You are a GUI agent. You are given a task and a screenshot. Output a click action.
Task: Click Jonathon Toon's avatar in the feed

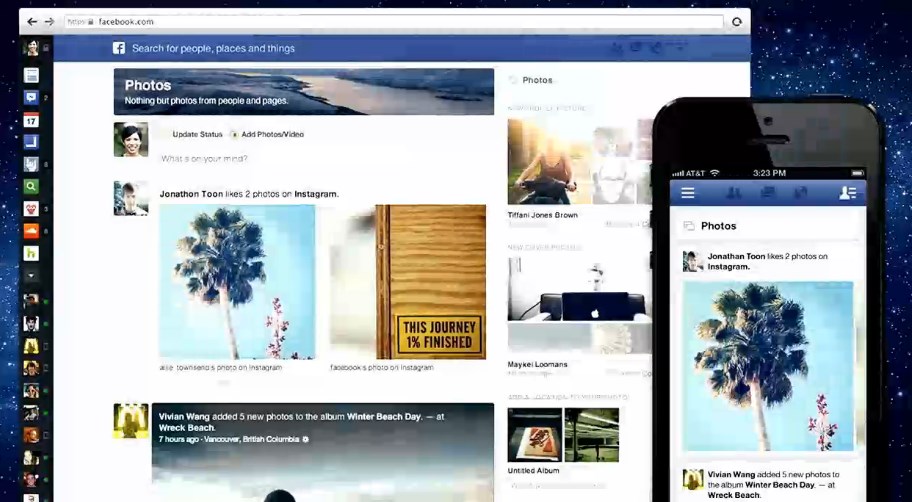(x=131, y=198)
